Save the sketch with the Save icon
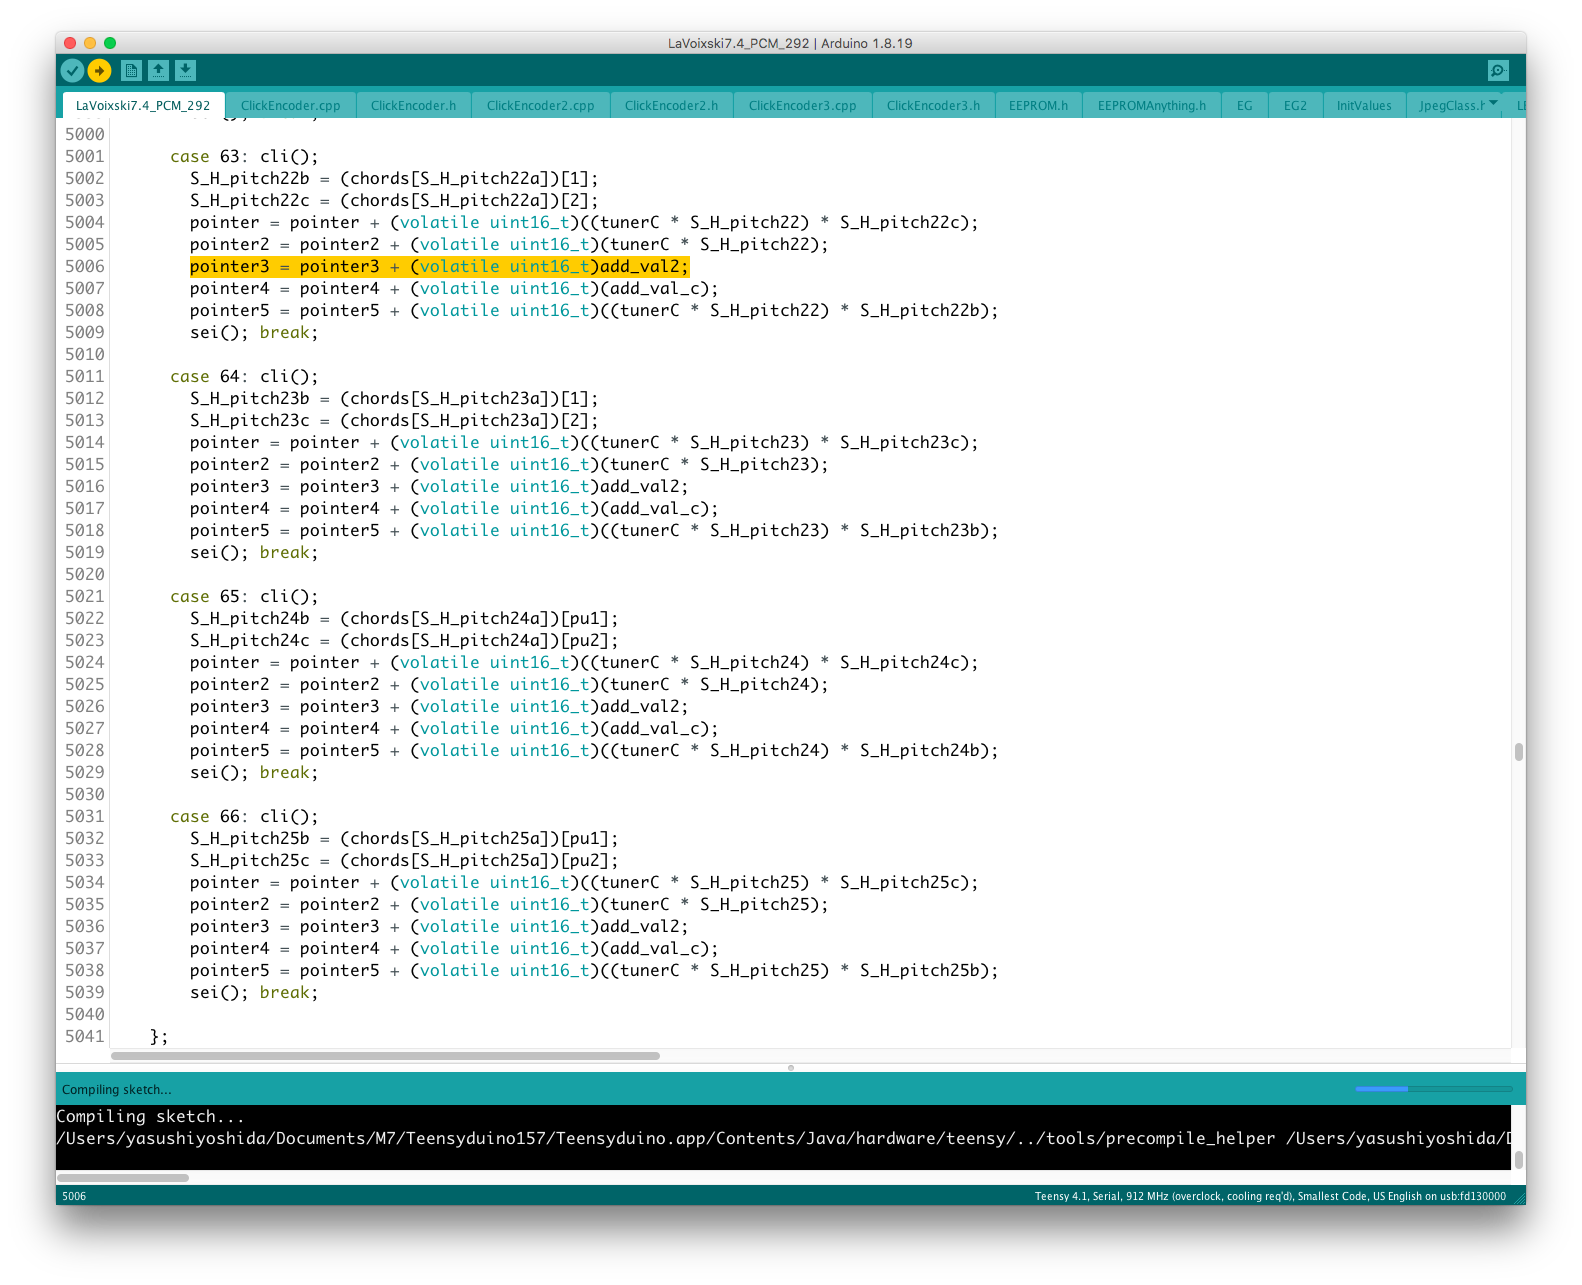1582x1285 pixels. click(x=185, y=70)
